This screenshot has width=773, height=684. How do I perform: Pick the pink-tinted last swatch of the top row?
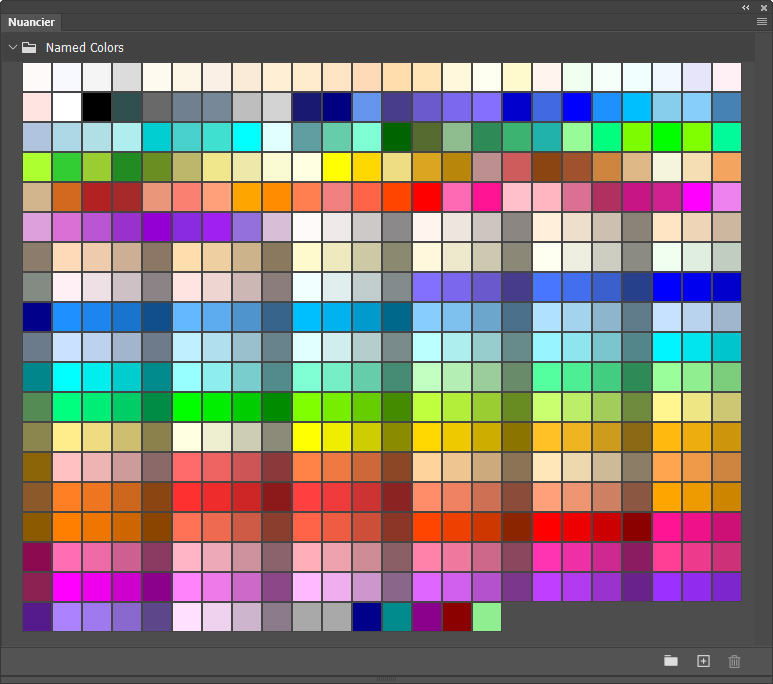727,77
